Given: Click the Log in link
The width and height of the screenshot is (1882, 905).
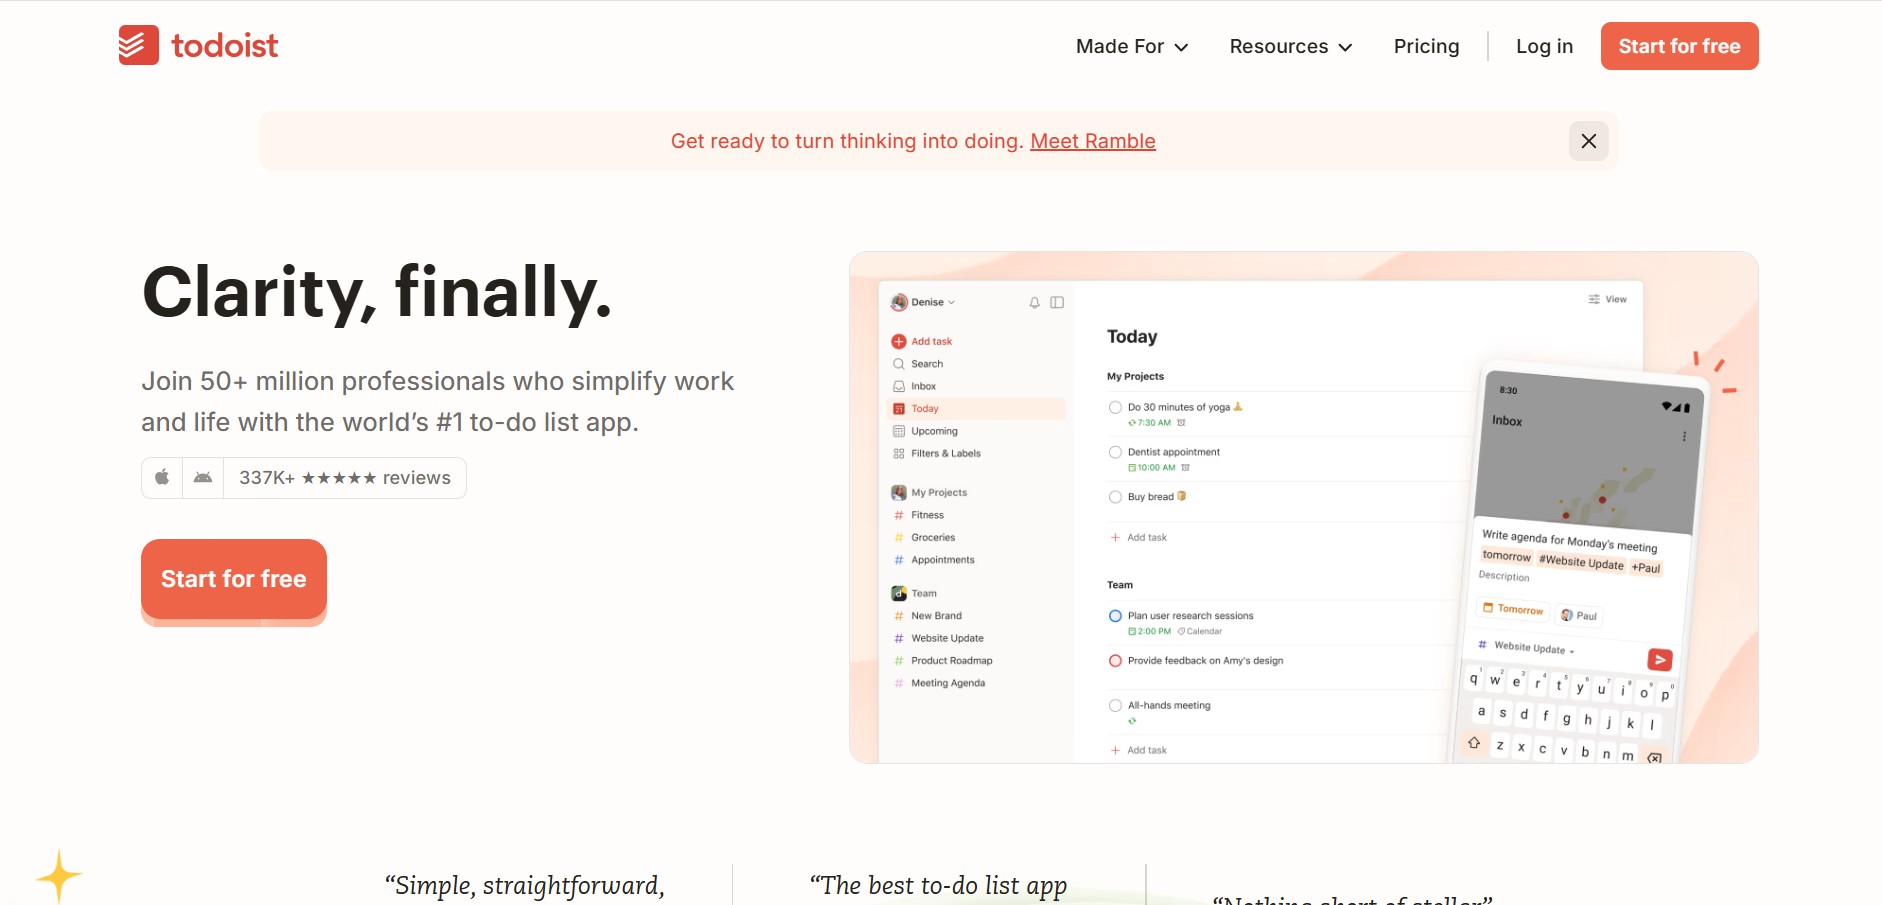Looking at the screenshot, I should pyautogui.click(x=1544, y=46).
